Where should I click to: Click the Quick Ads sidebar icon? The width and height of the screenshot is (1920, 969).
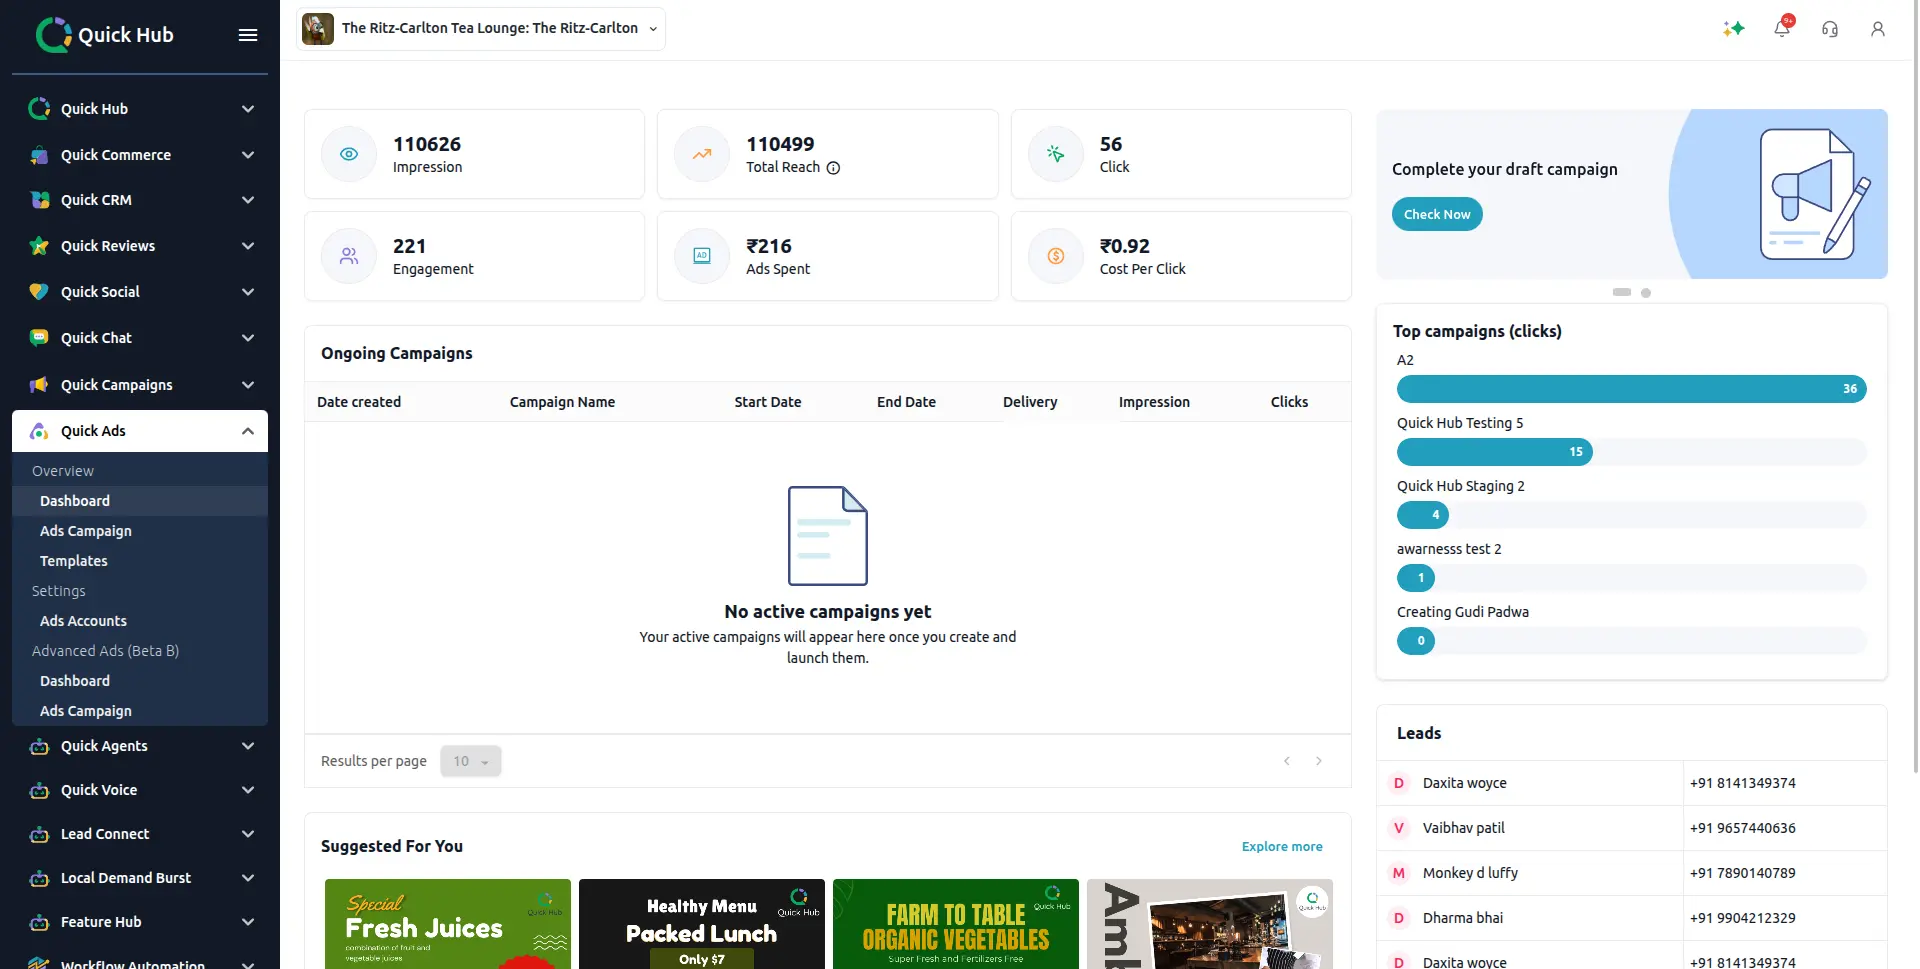pos(39,431)
